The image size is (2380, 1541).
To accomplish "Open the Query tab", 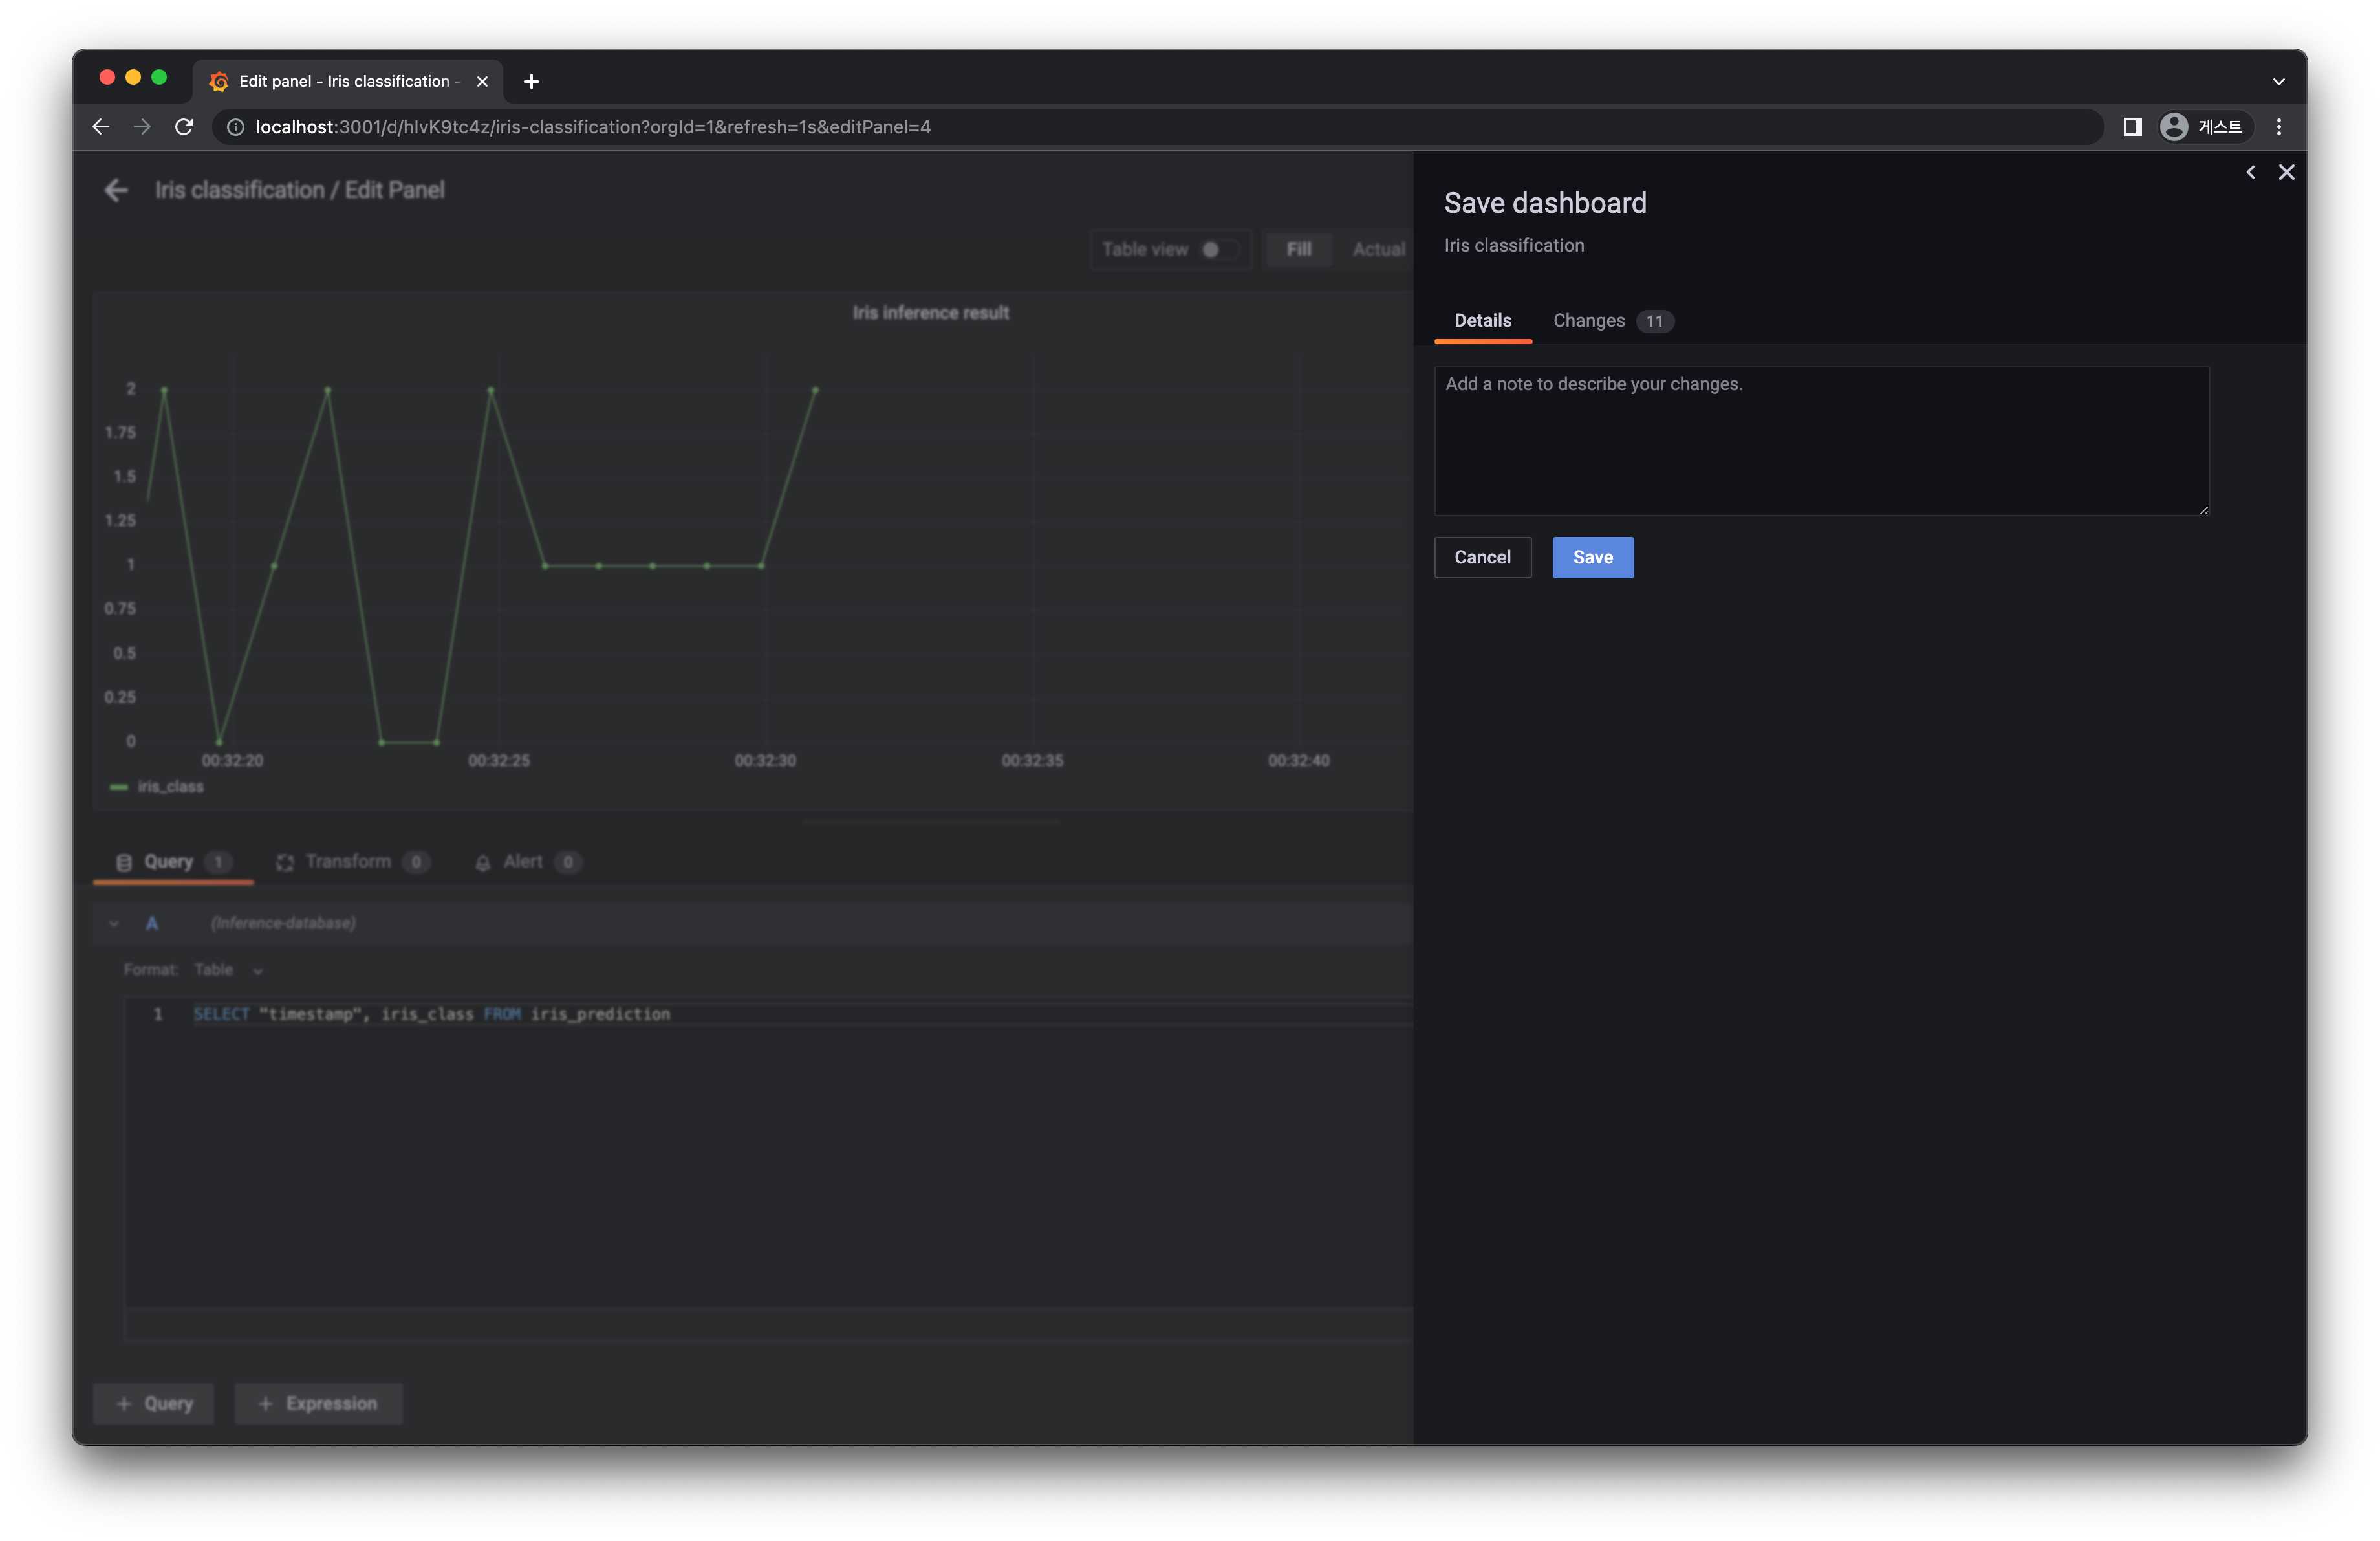I will pyautogui.click(x=173, y=862).
